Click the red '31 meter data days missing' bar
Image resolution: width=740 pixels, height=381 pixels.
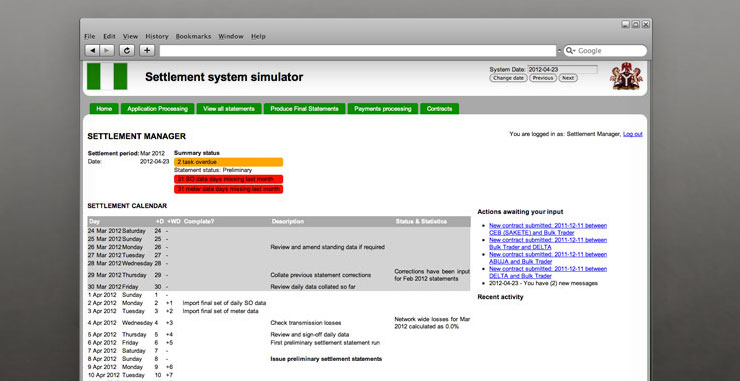click(x=228, y=189)
